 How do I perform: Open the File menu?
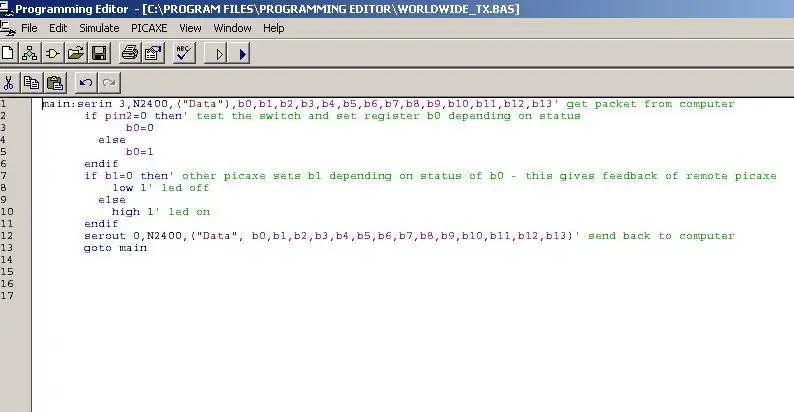[29, 28]
